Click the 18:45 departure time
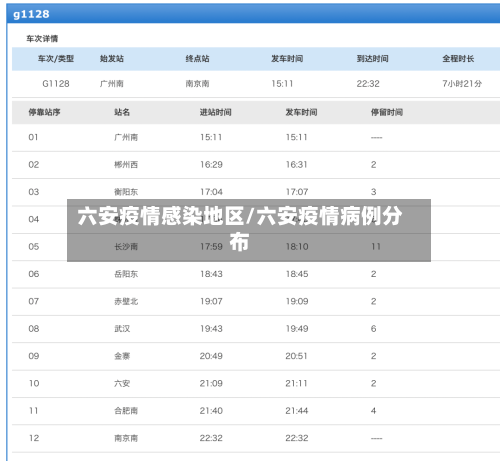Viewport: 500px width, 461px height. click(x=297, y=274)
